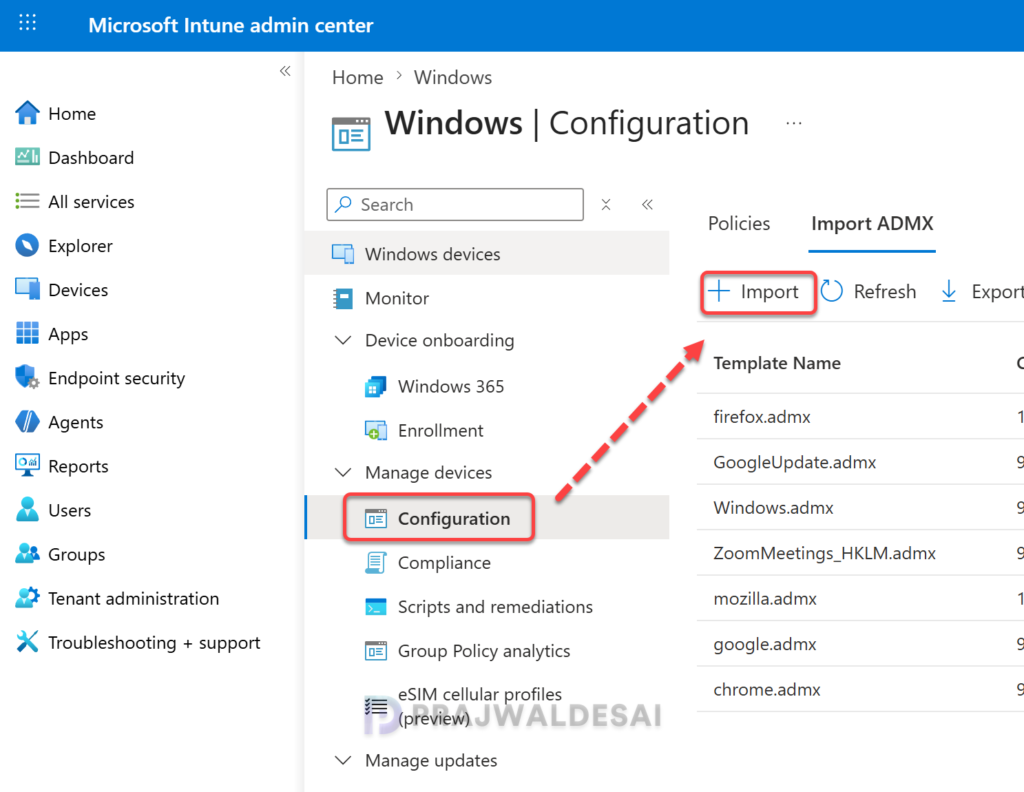The height and width of the screenshot is (792, 1024).
Task: Sort by Template Name column header
Action: [777, 363]
